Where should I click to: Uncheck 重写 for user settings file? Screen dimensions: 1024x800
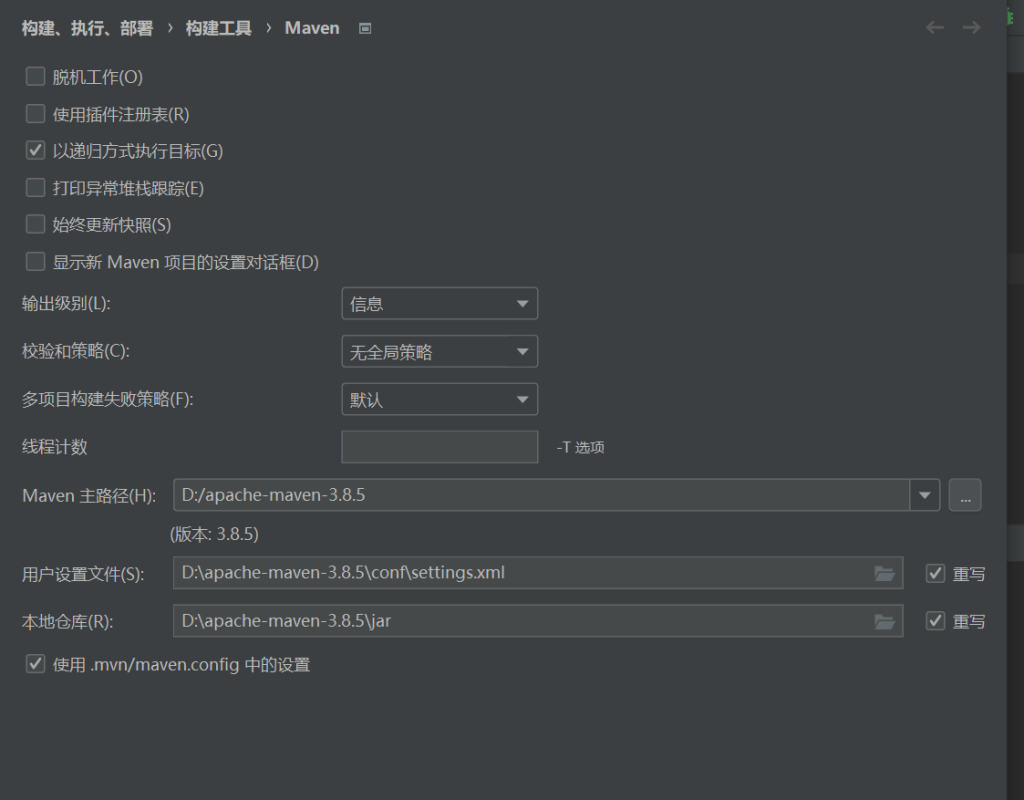pyautogui.click(x=936, y=573)
